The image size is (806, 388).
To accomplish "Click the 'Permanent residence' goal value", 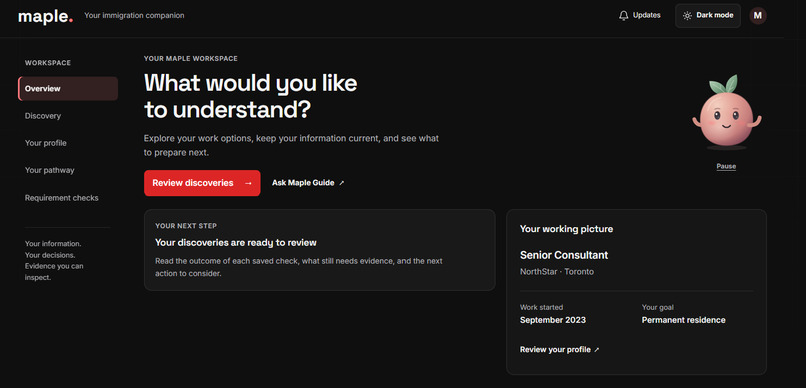I will pos(684,320).
